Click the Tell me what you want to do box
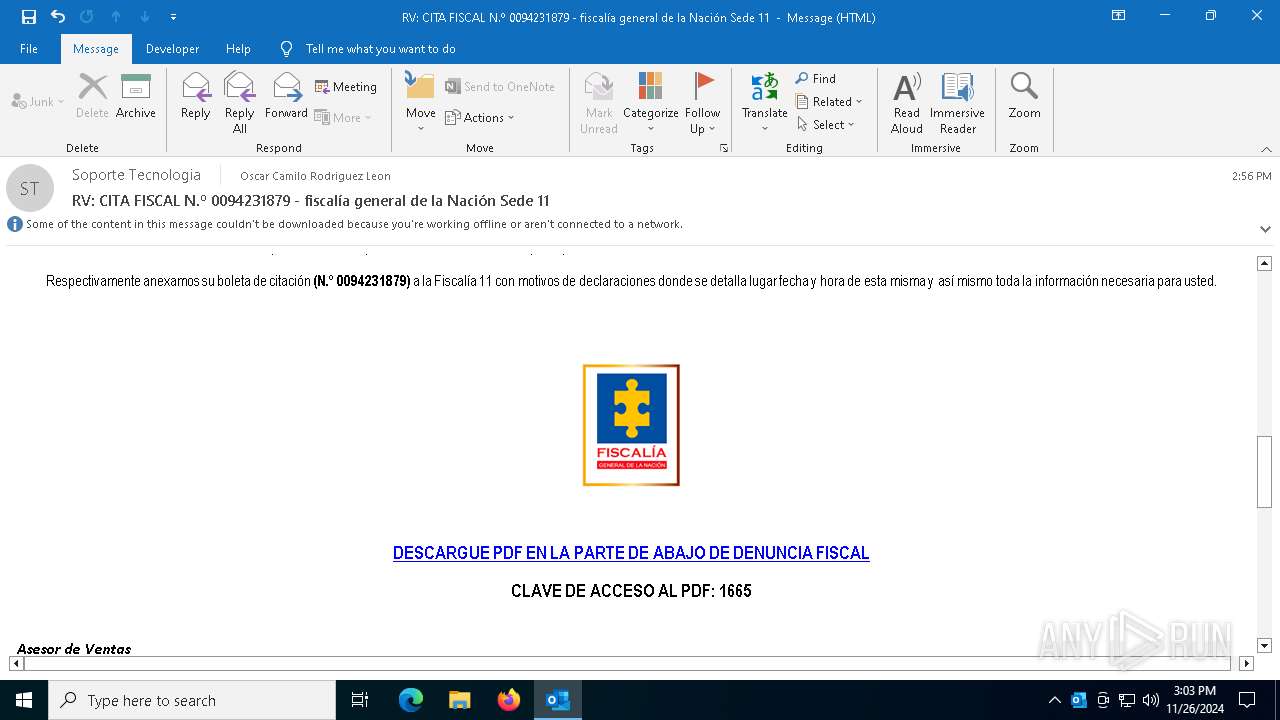This screenshot has height=720, width=1280. 380,49
